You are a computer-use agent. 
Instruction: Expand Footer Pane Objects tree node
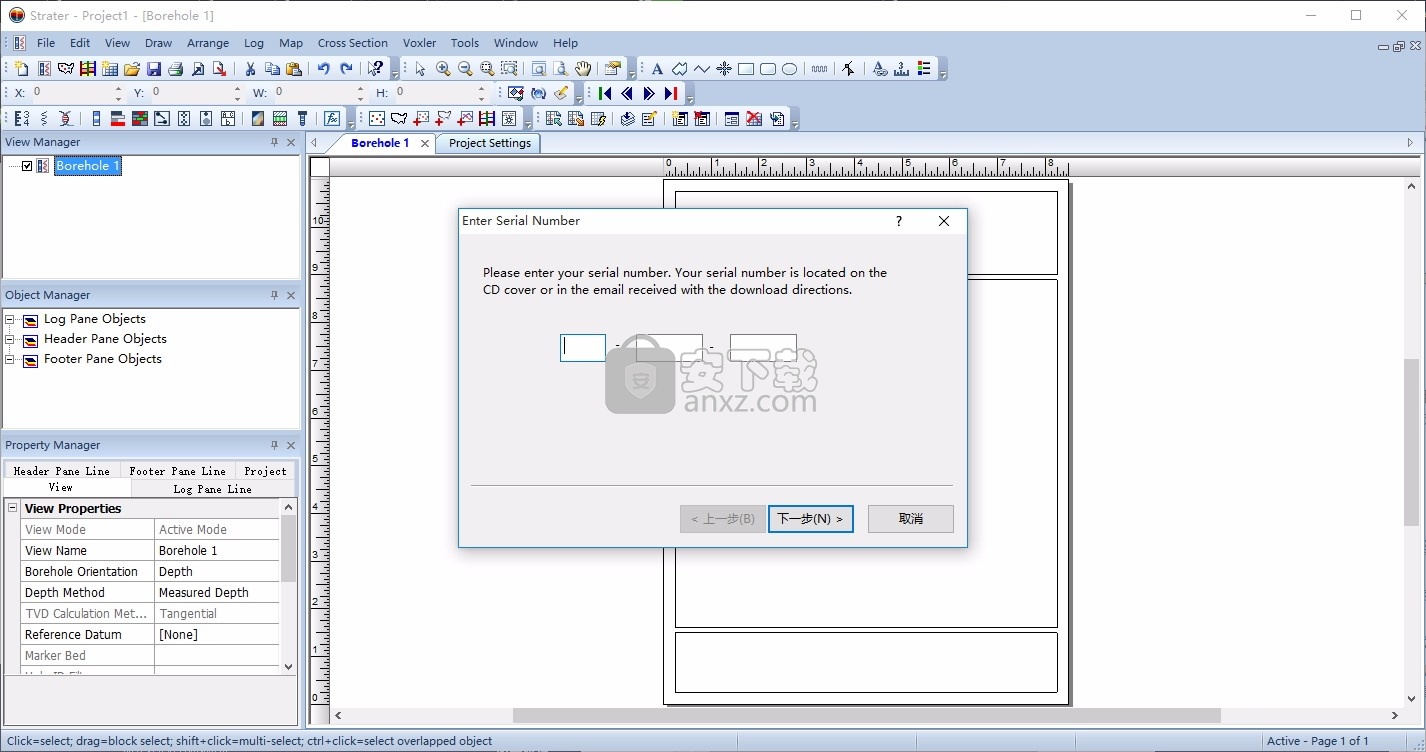click(11, 360)
